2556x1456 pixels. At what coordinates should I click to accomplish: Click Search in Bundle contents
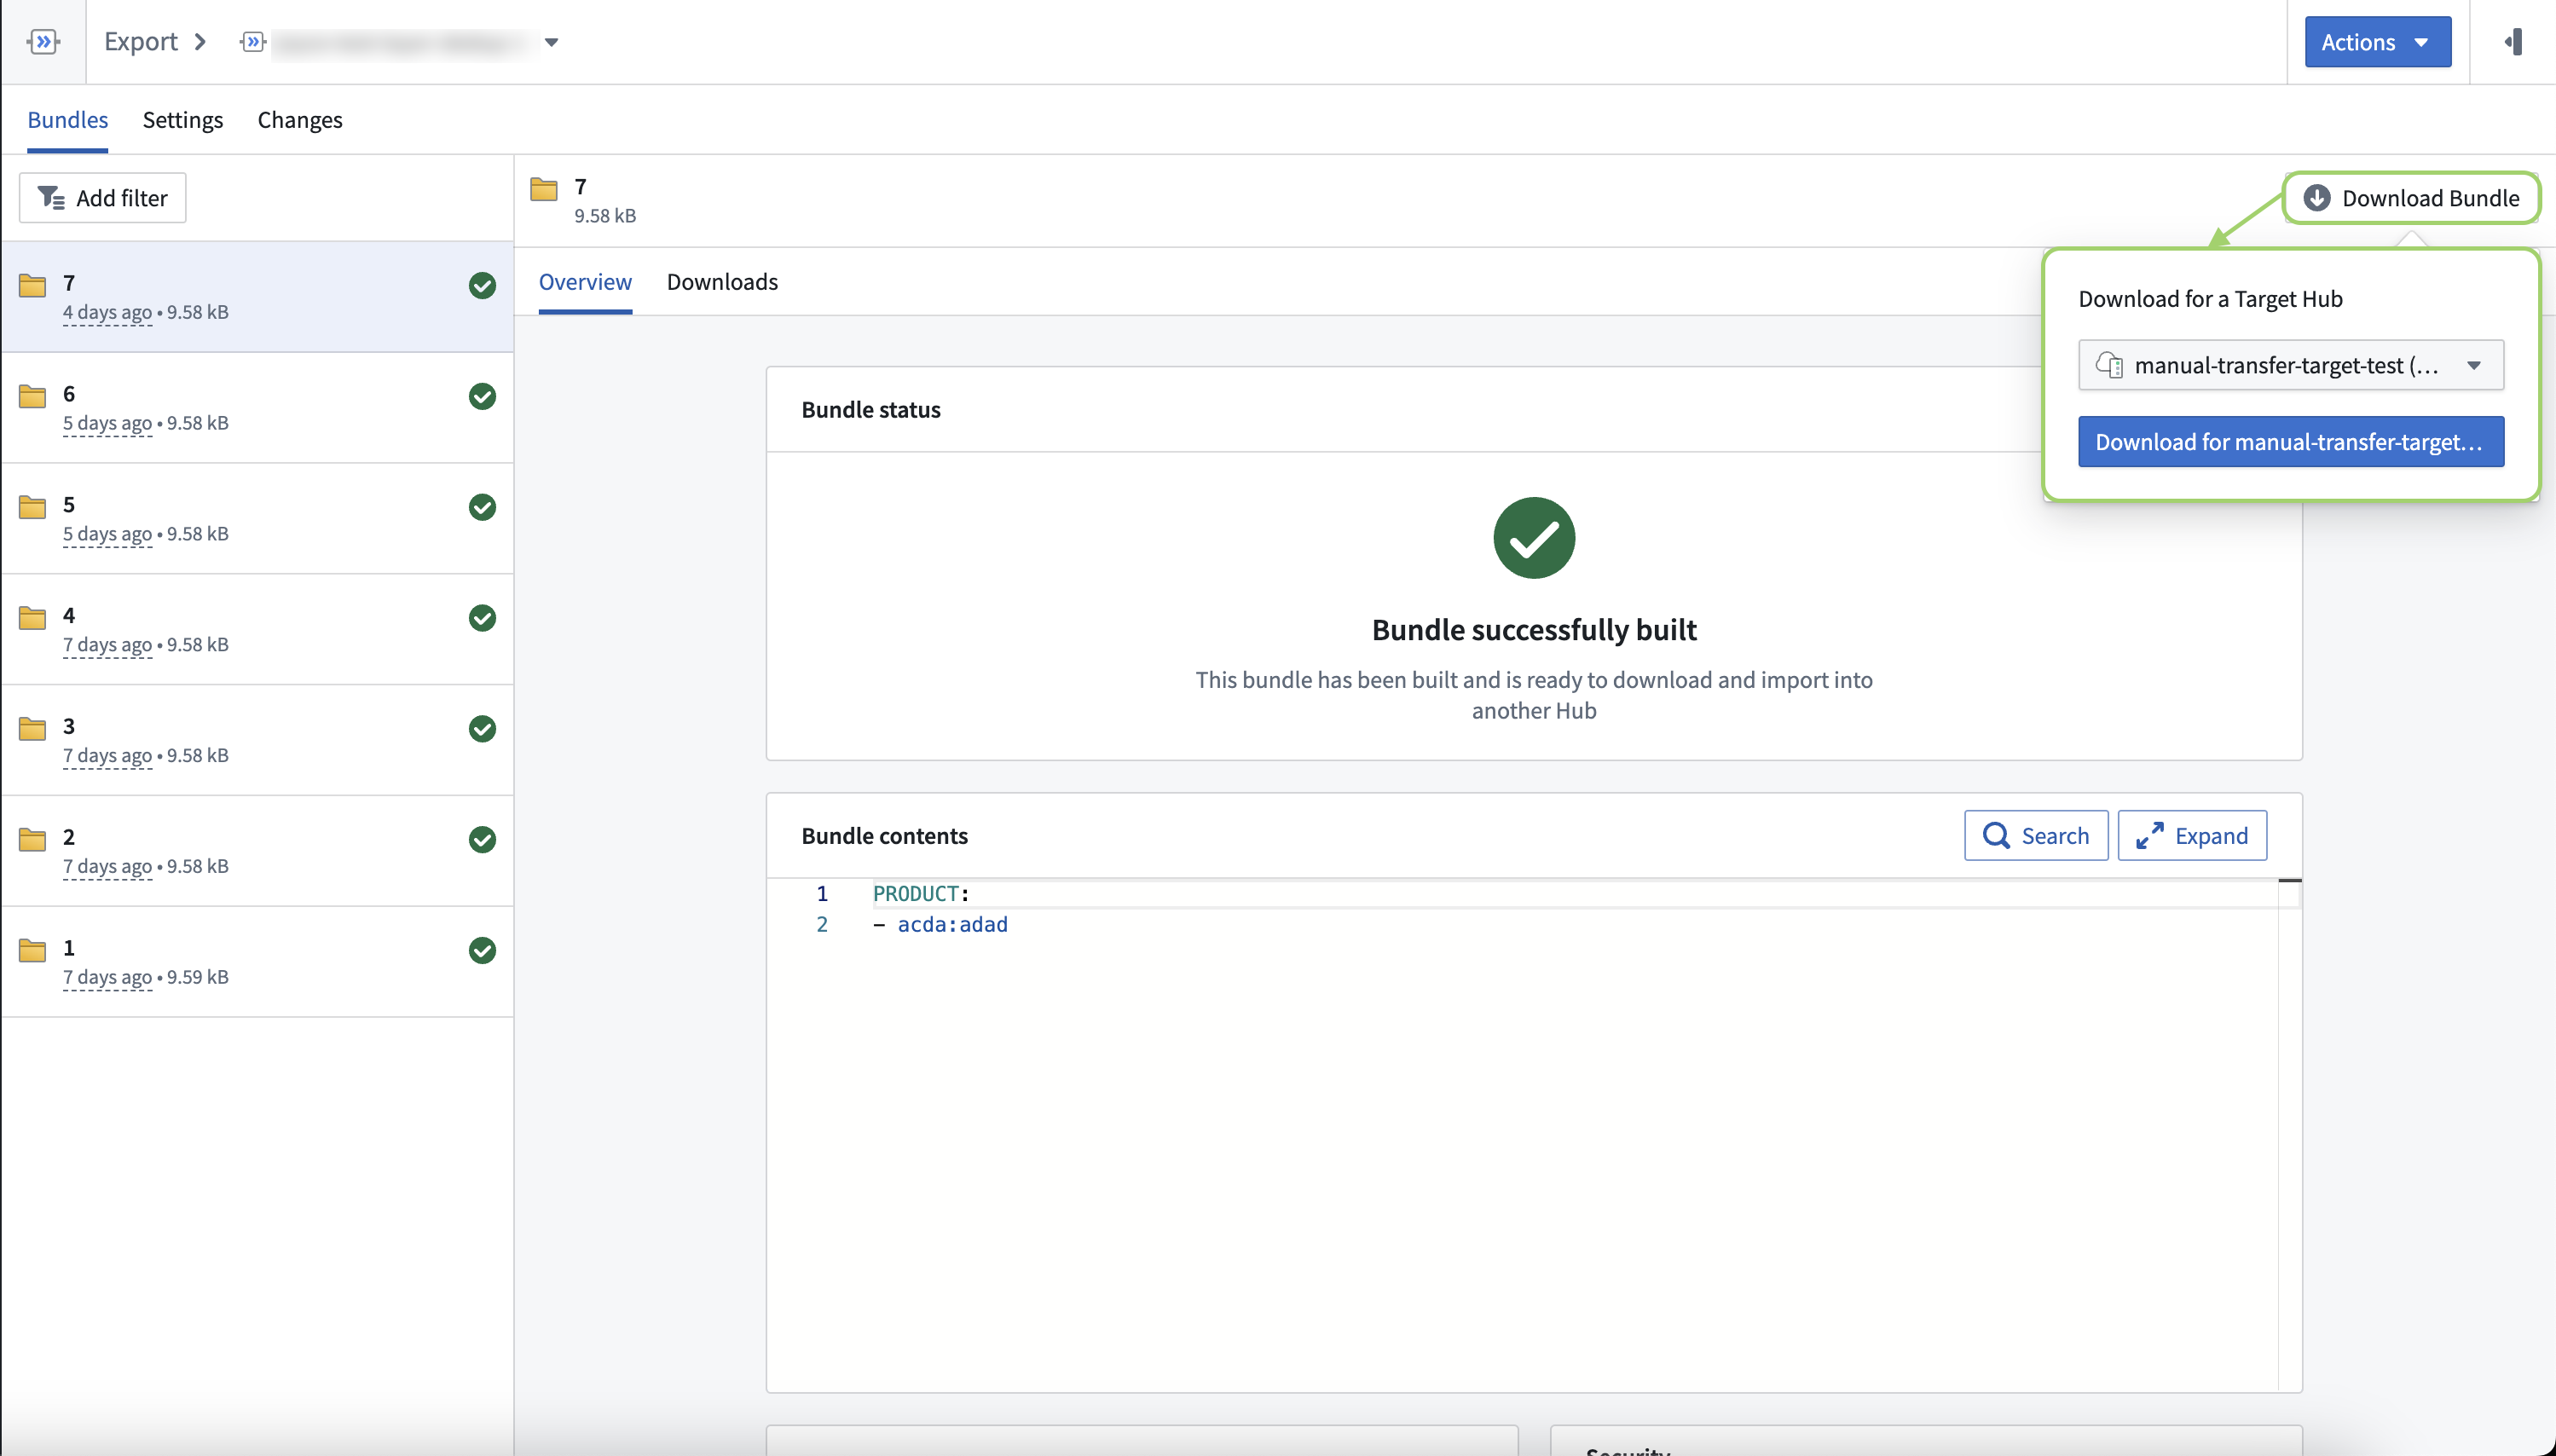click(x=2036, y=835)
